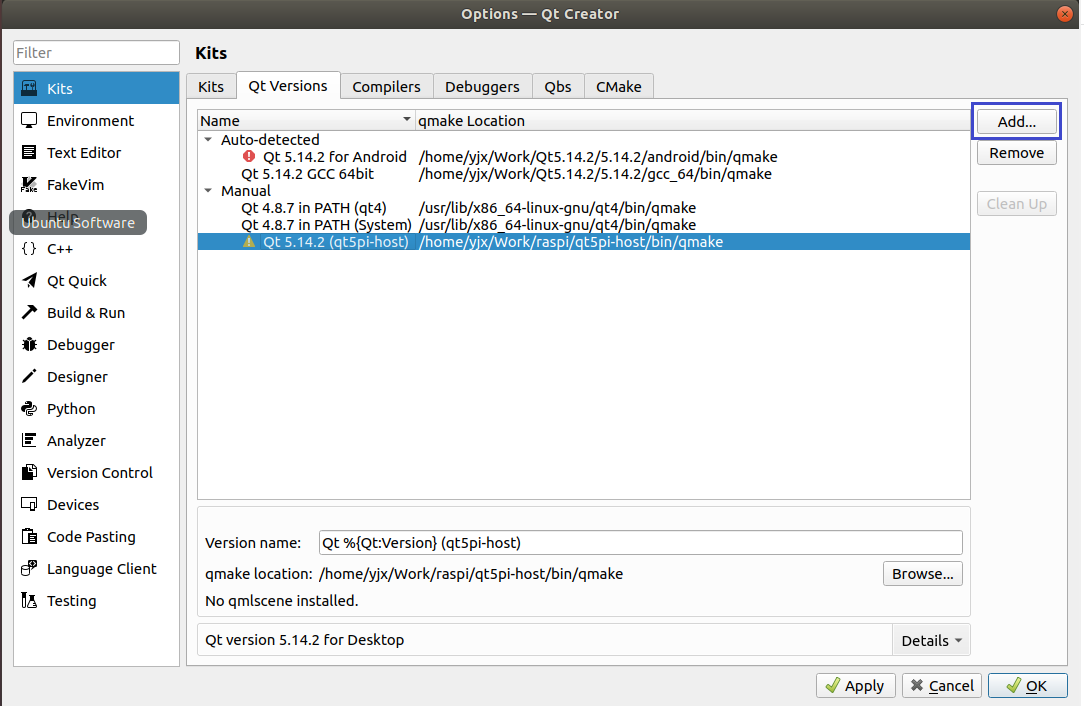Click the Apply button
1084x706 pixels.
(x=855, y=685)
